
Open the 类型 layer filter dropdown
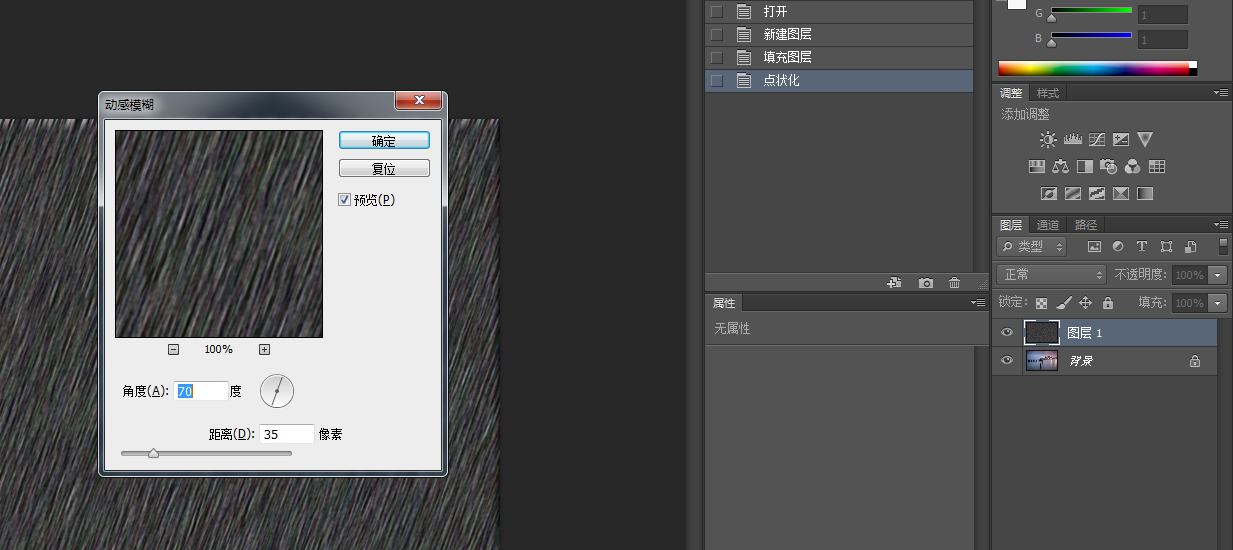[1032, 246]
